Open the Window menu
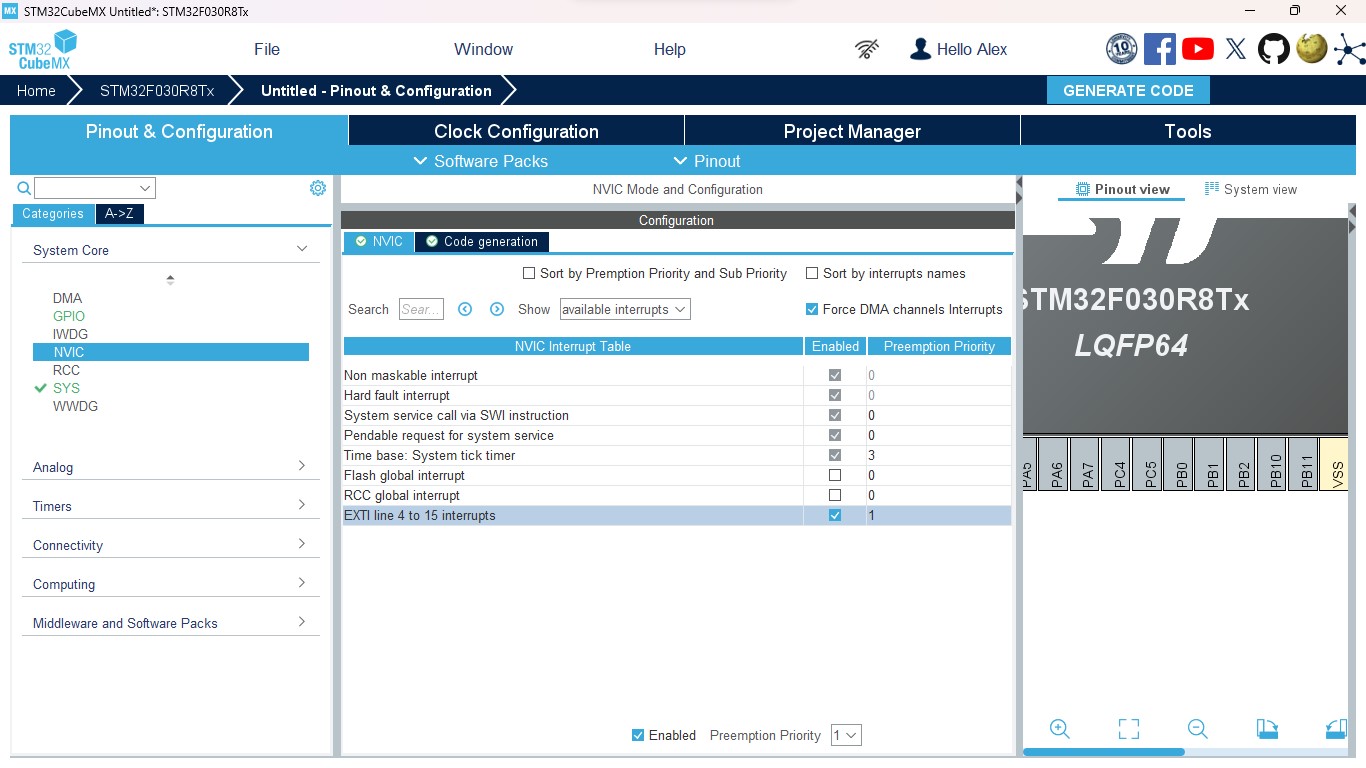1366x768 pixels. tap(483, 49)
